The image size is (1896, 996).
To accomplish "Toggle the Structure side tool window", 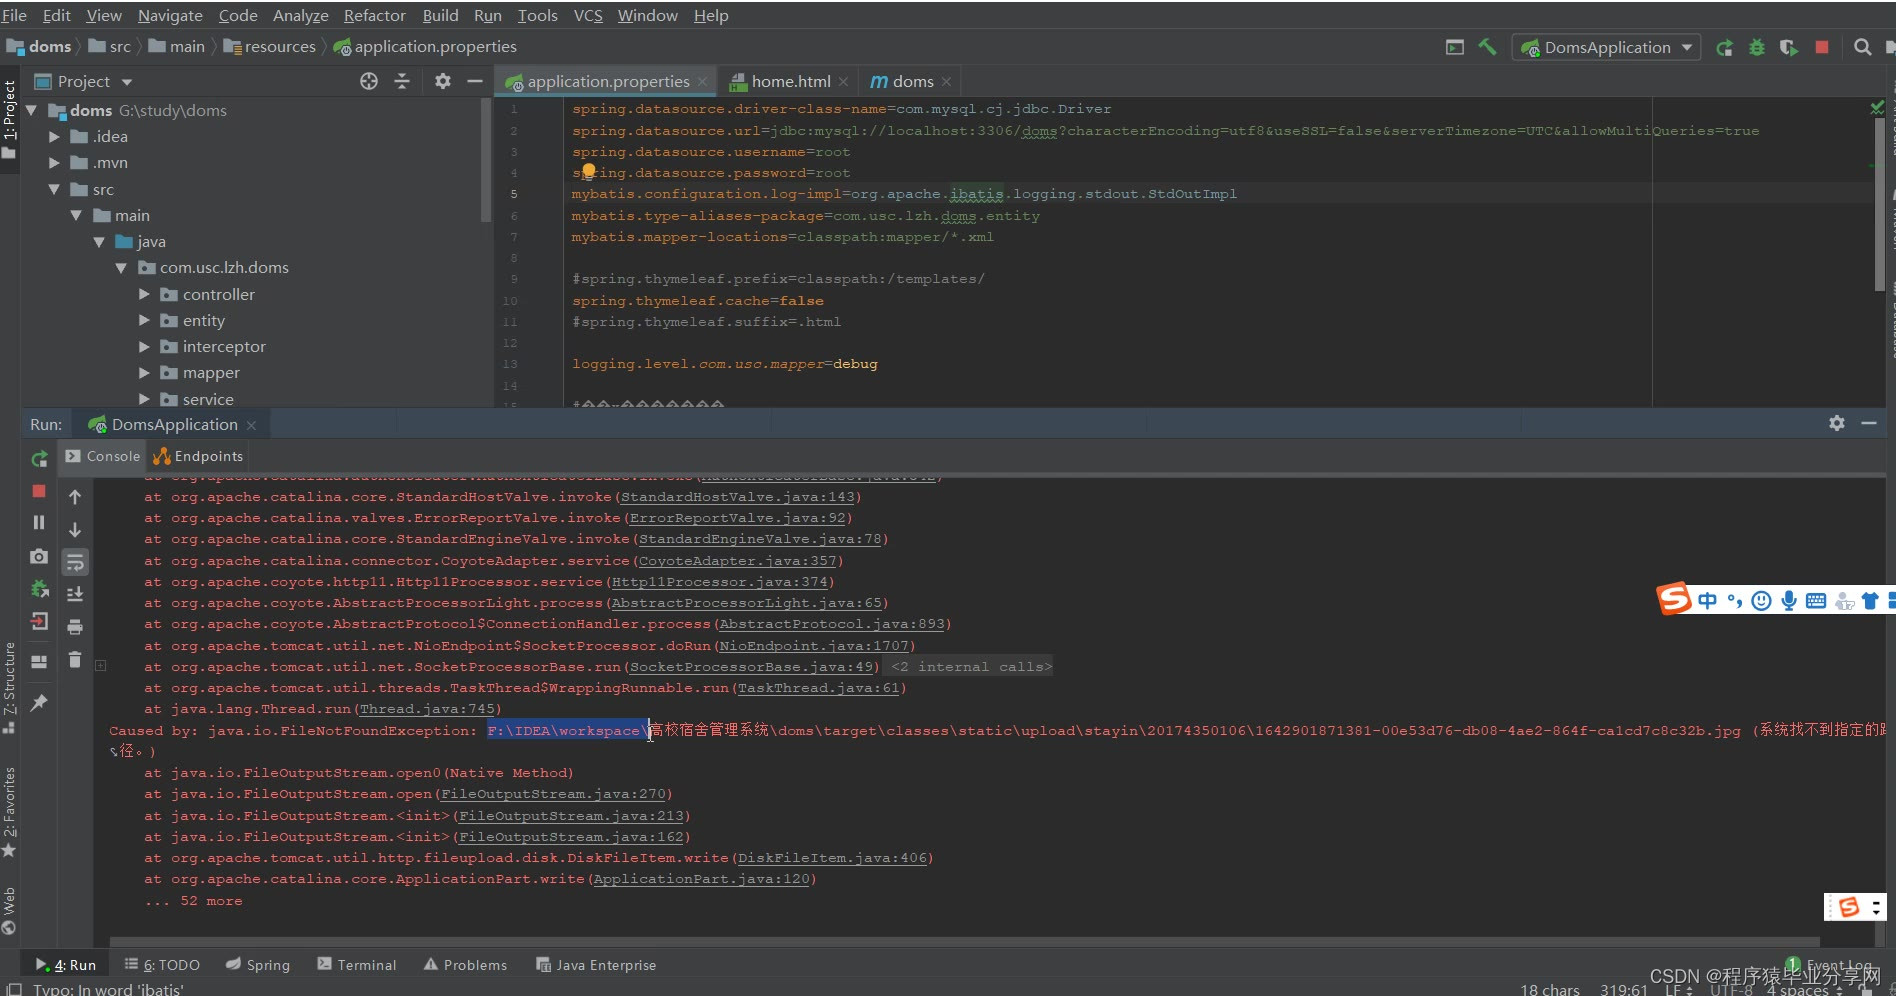I will 9,688.
